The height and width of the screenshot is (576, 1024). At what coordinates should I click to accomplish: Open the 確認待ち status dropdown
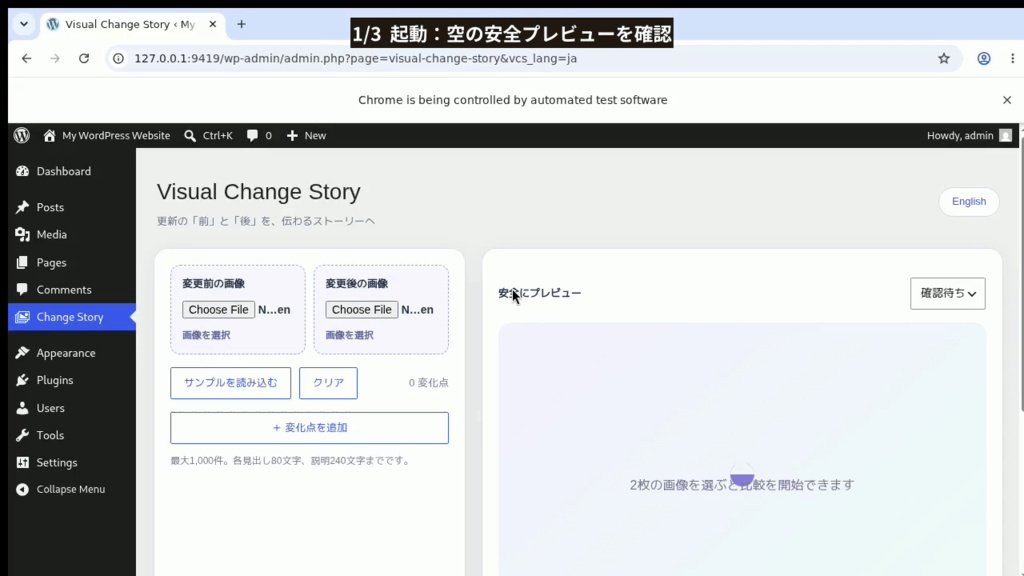coord(948,293)
